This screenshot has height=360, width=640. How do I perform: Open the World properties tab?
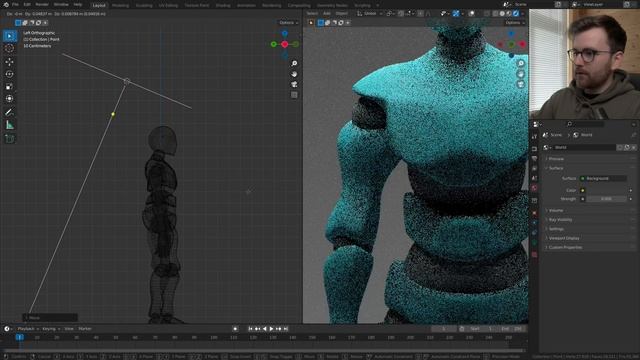[x=534, y=189]
